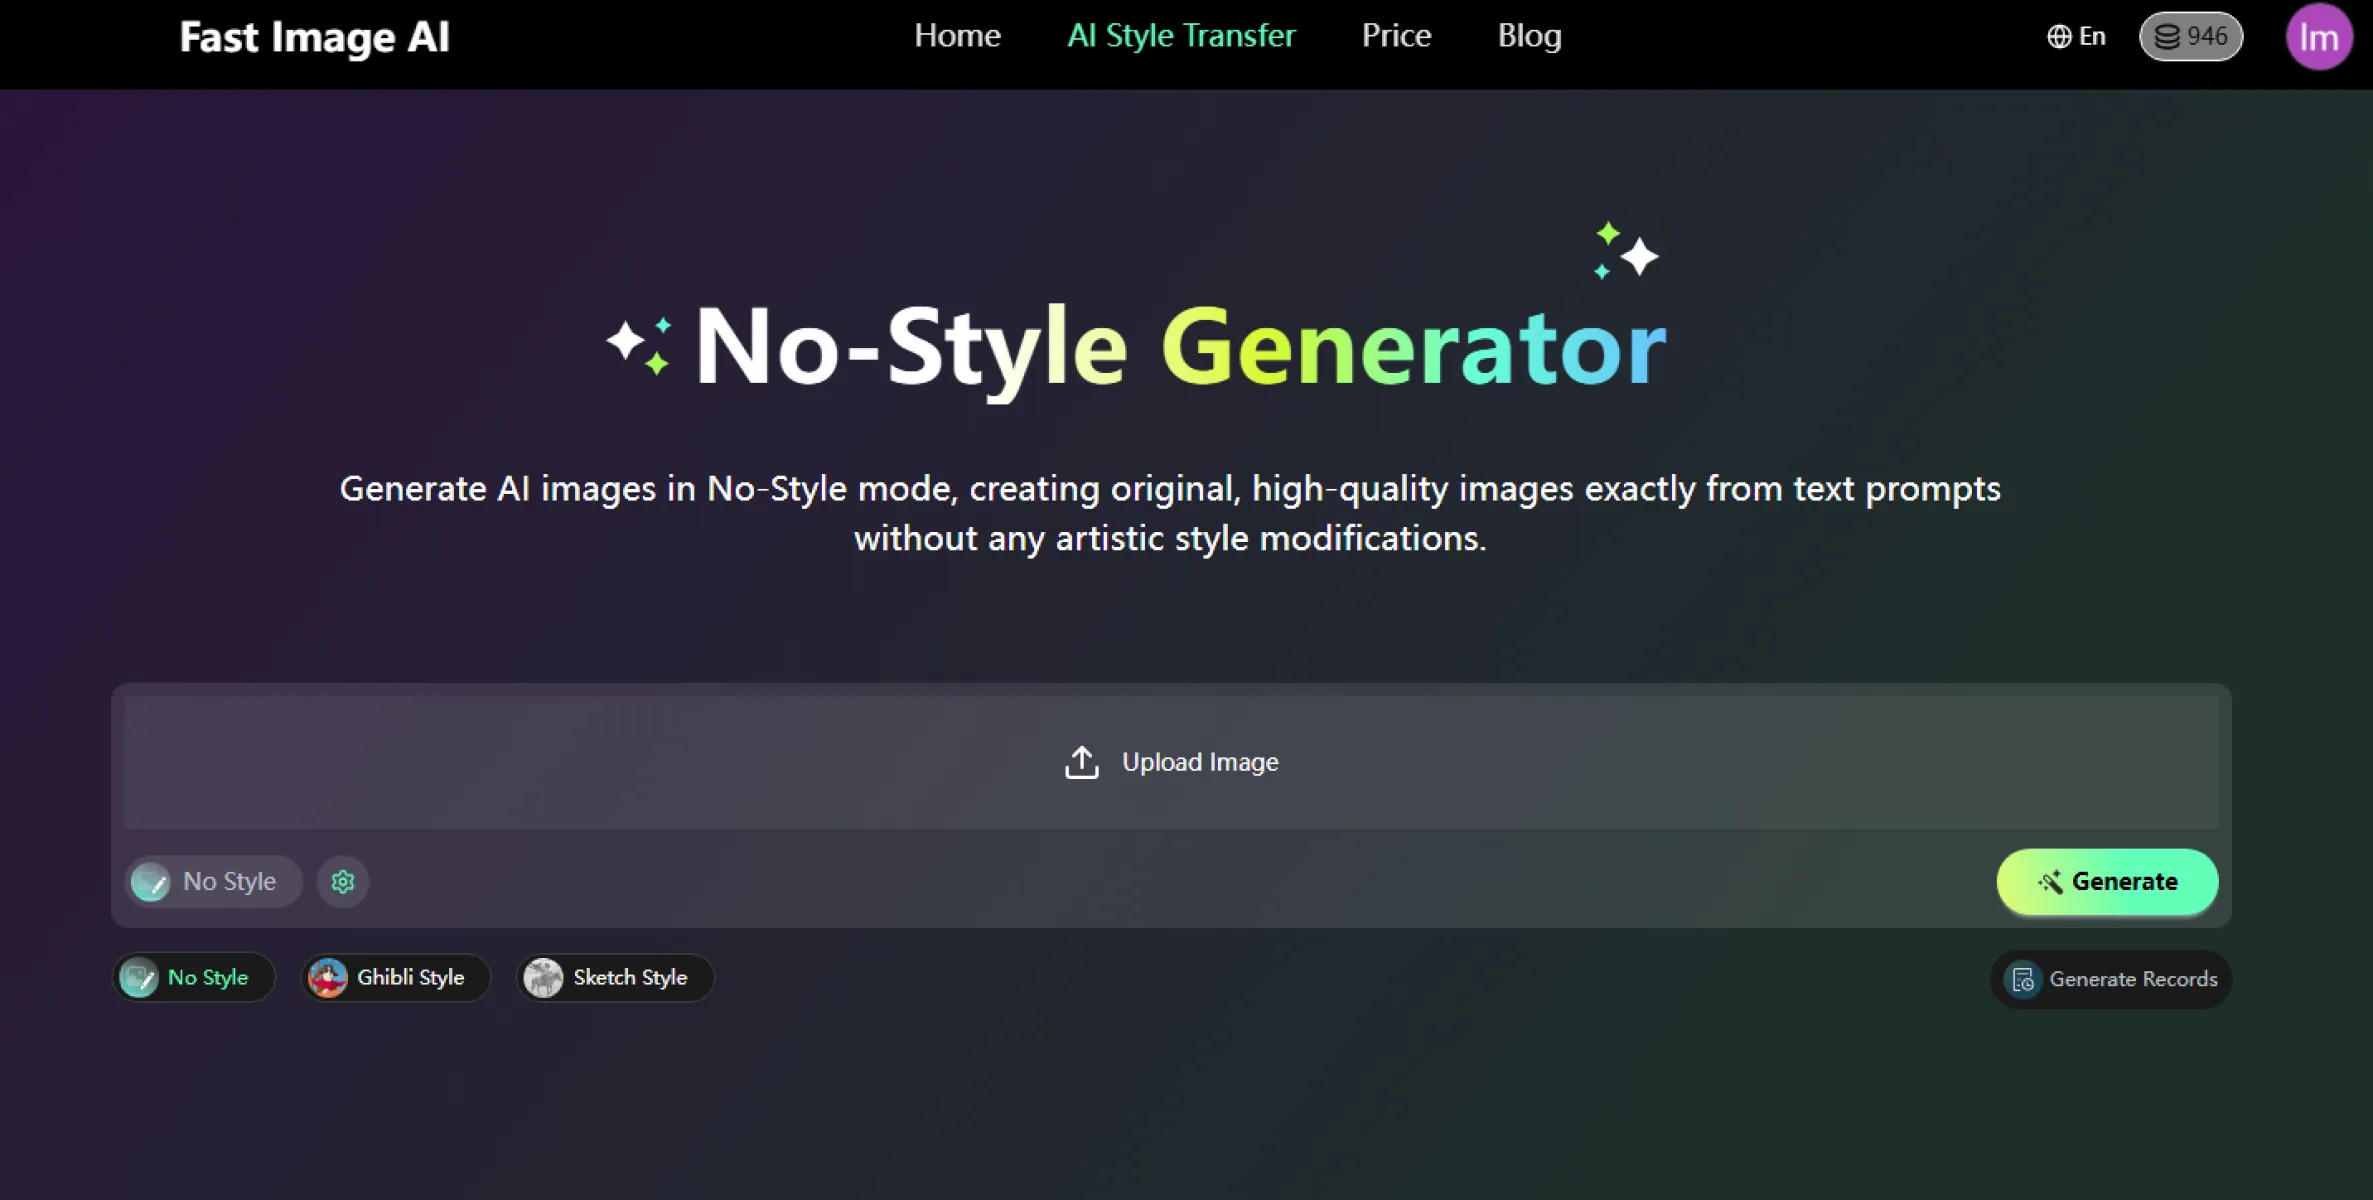Click the Ghibli Style thumbnail icon

(328, 977)
